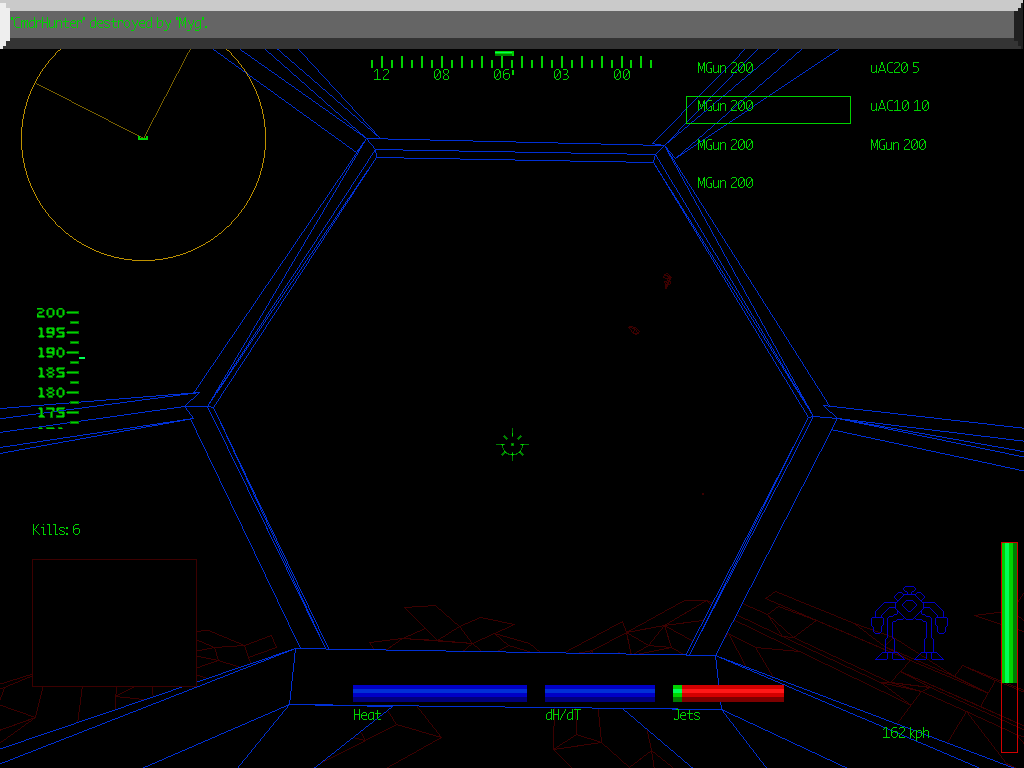Click the 162 kph speed readout
Viewport: 1024px width, 768px height.
pyautogui.click(x=904, y=732)
